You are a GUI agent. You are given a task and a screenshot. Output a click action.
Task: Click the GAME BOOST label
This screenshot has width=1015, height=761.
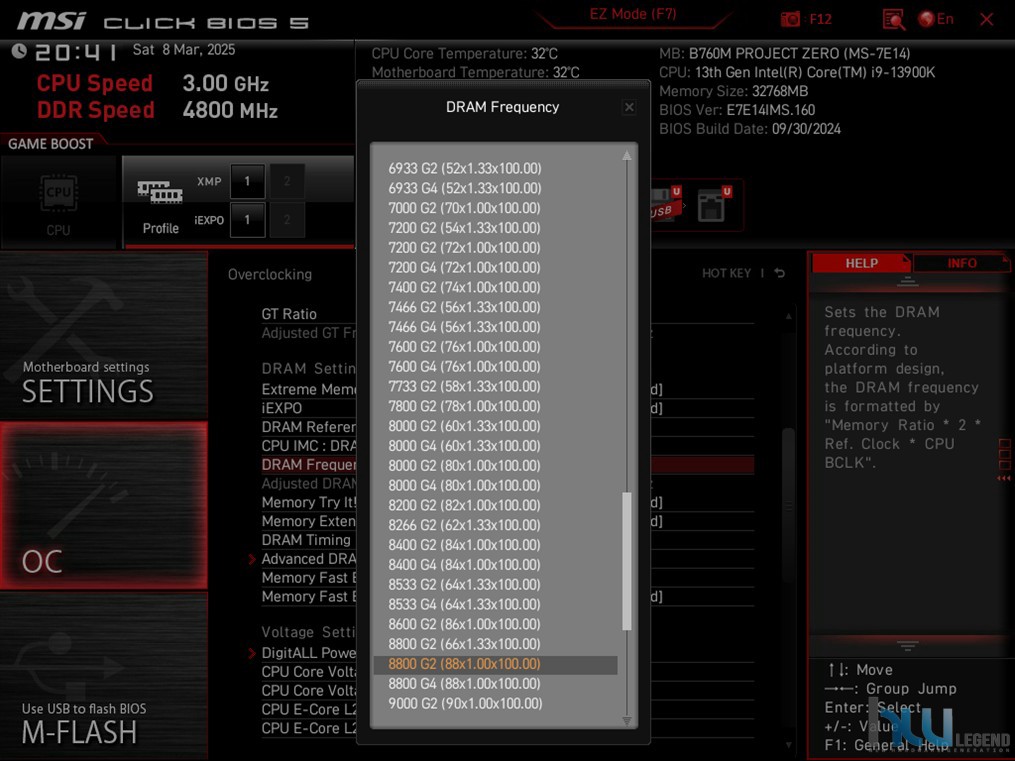(50, 144)
